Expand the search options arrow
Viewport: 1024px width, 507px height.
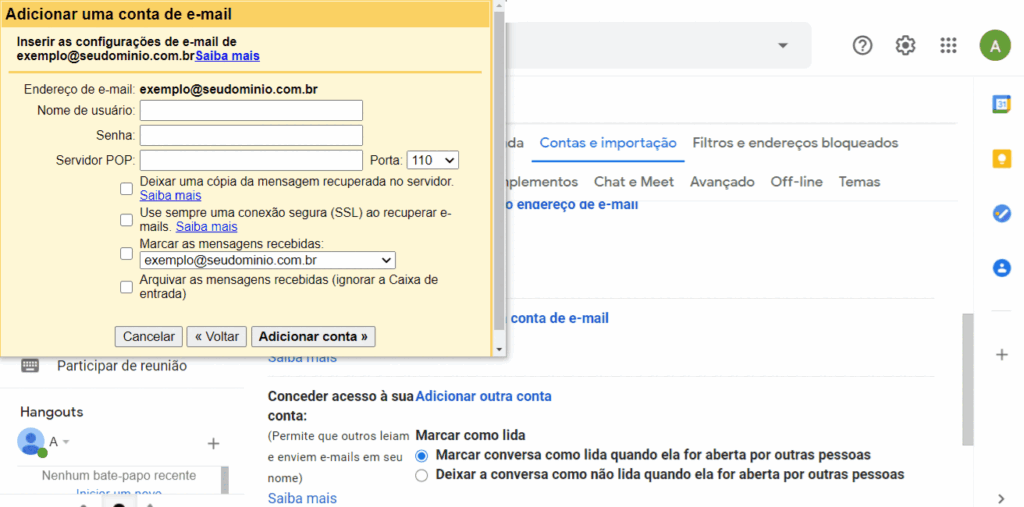(x=783, y=46)
